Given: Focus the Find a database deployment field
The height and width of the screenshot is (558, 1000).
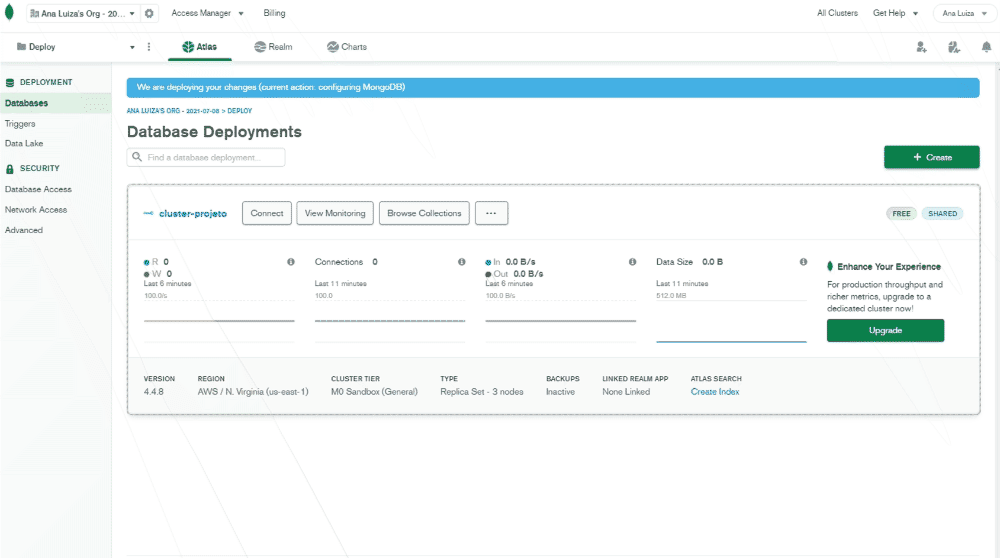Looking at the screenshot, I should pyautogui.click(x=206, y=158).
